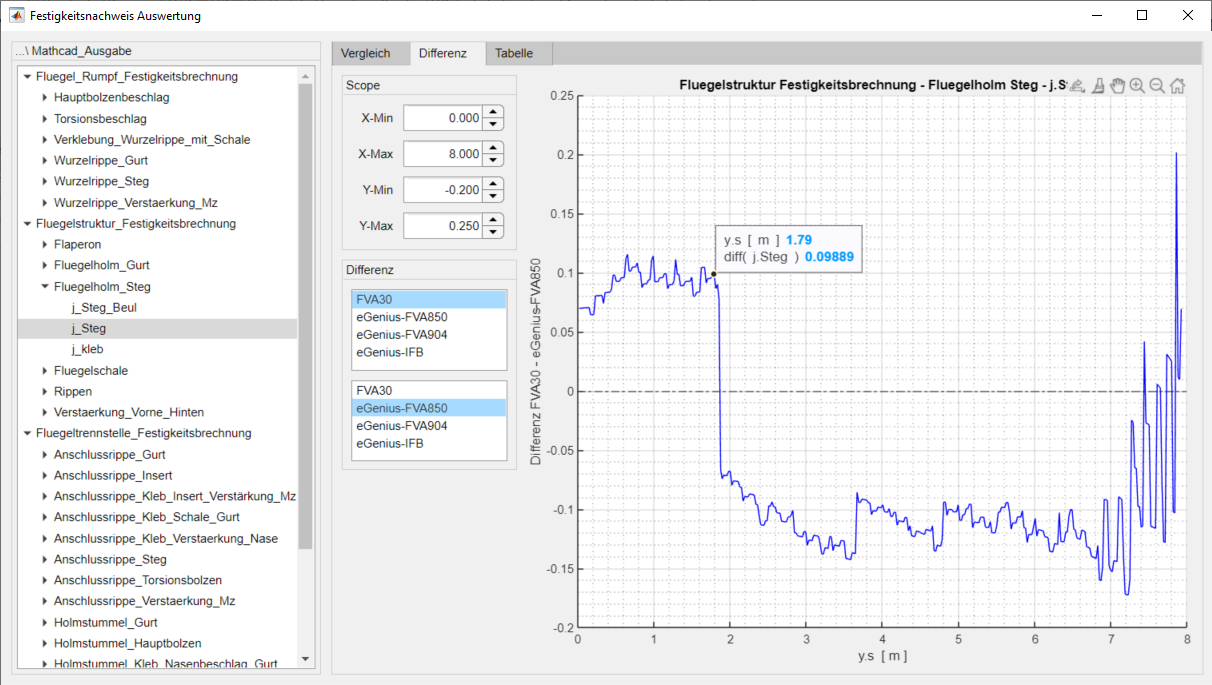The height and width of the screenshot is (685, 1212).
Task: Expand the Fluegelschale tree node
Action: tap(45, 371)
